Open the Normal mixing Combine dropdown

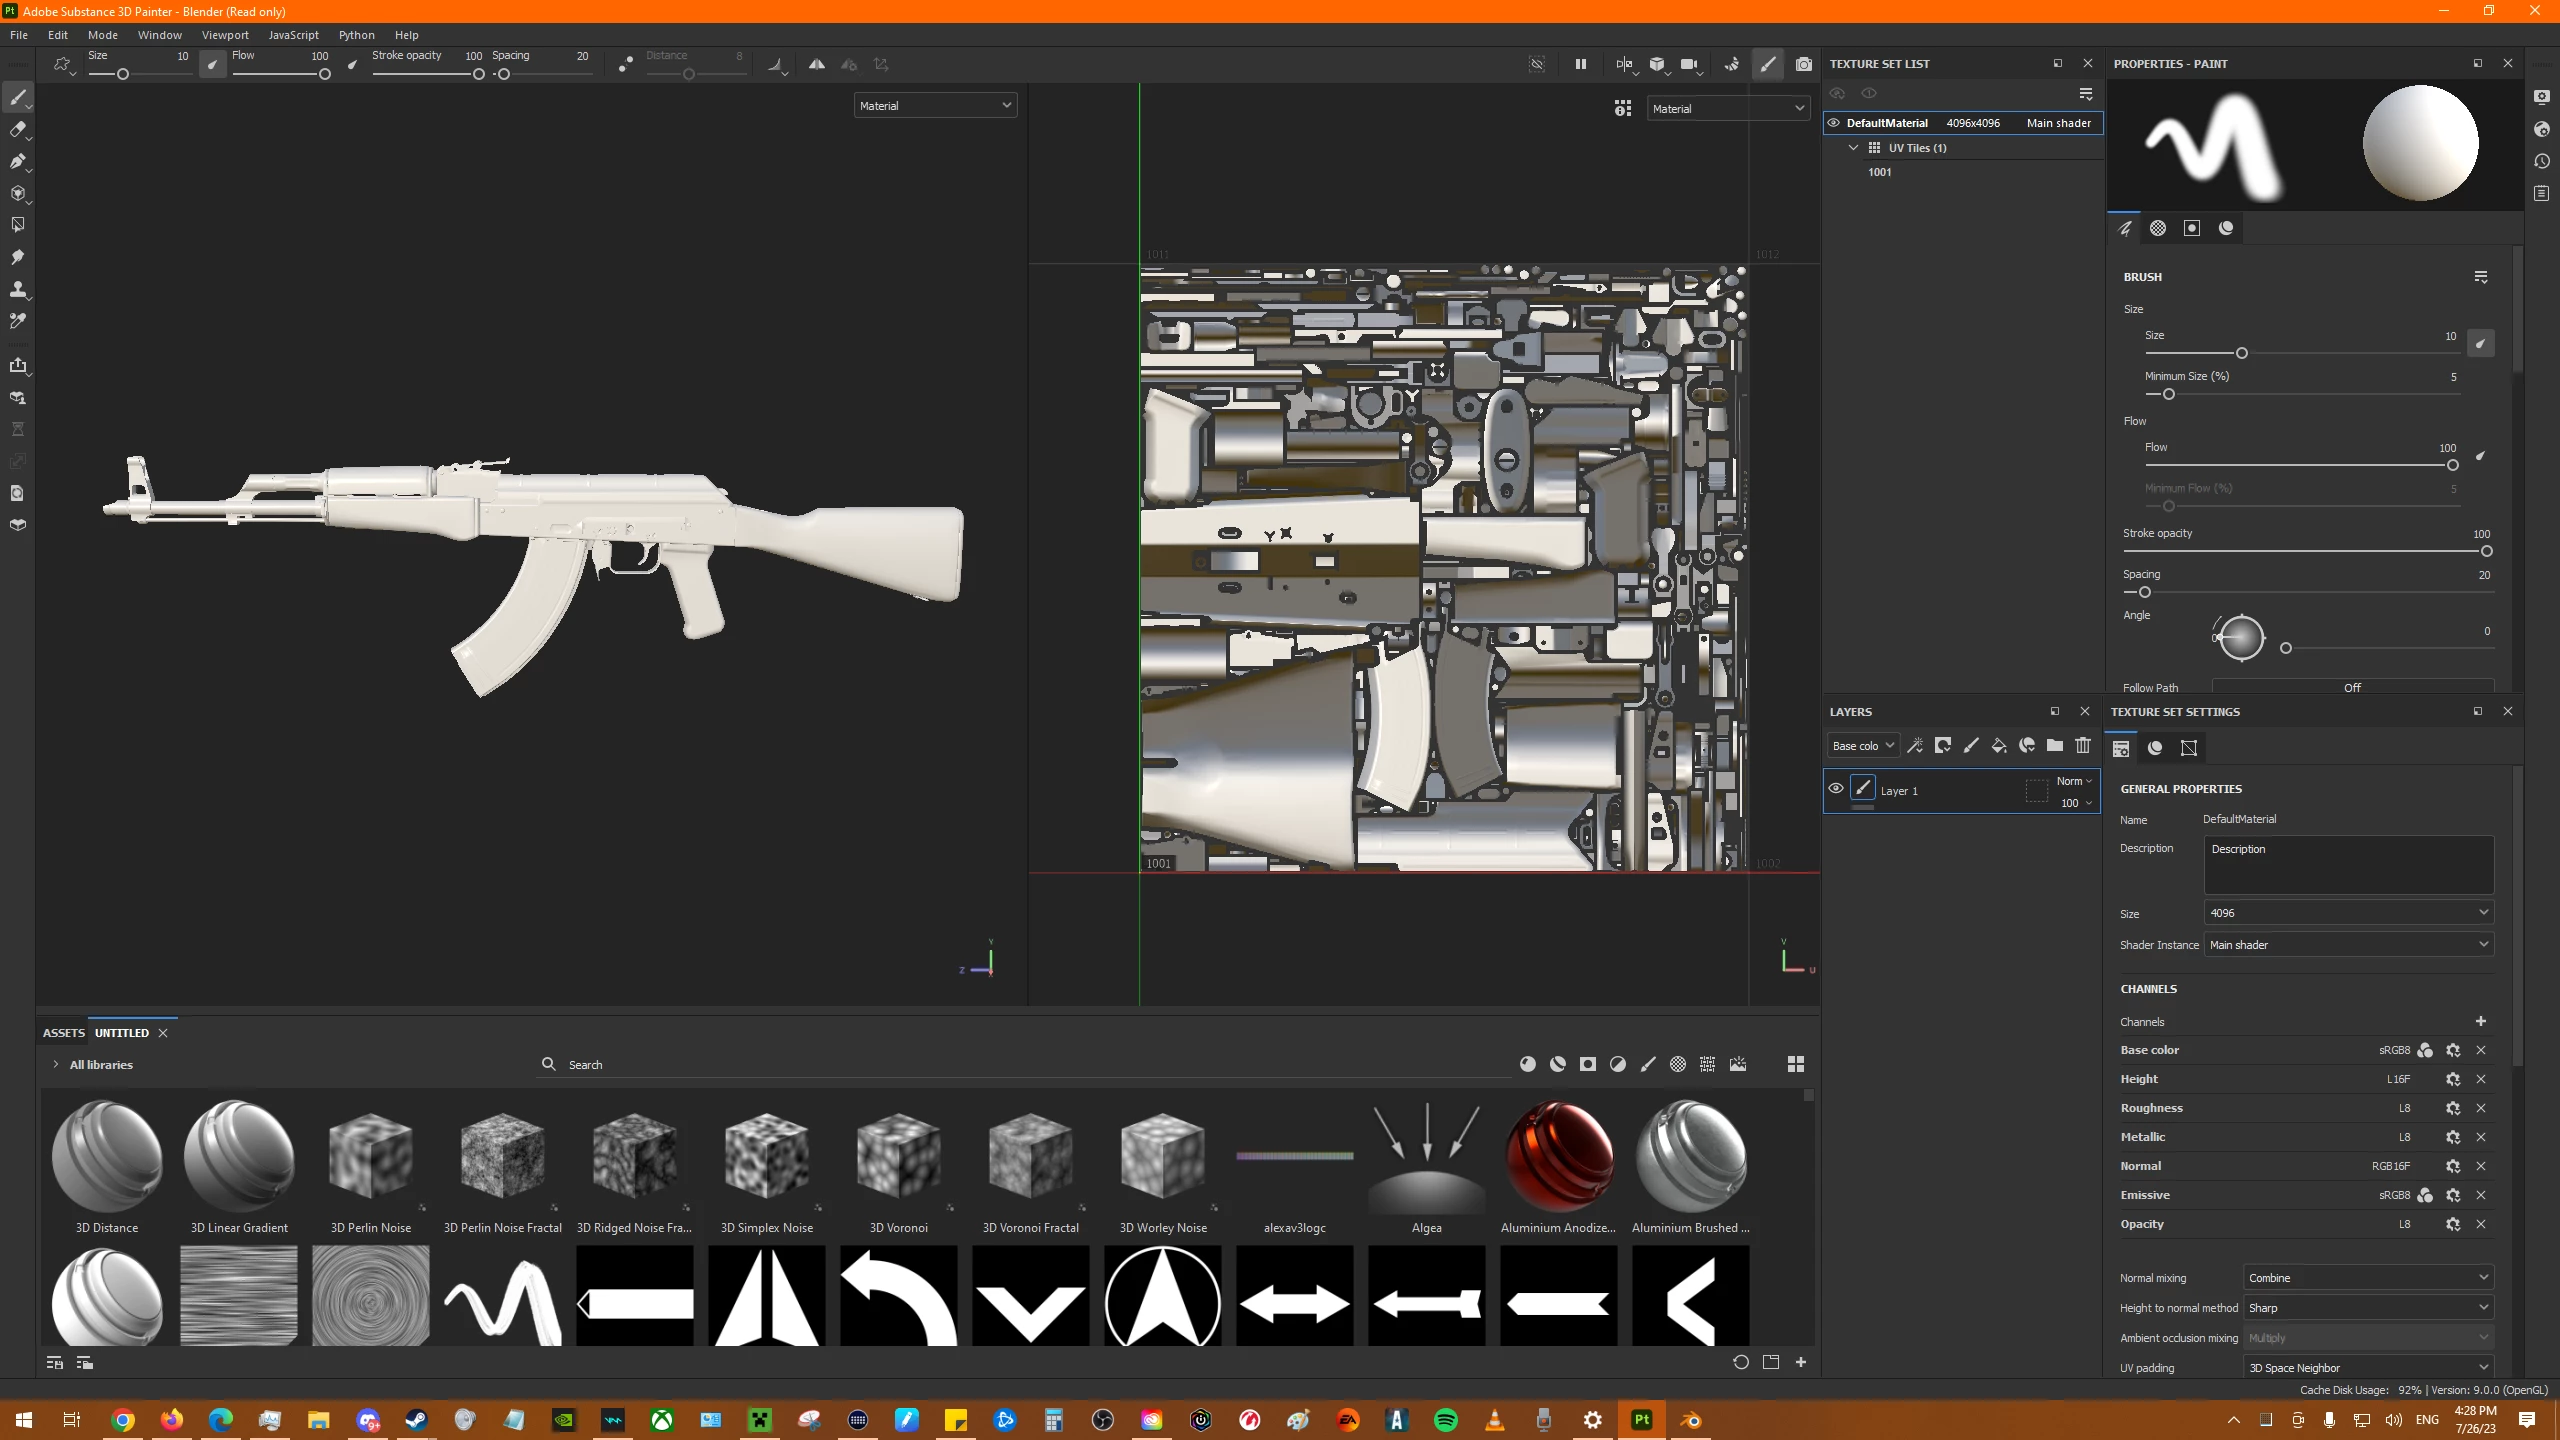[2367, 1278]
